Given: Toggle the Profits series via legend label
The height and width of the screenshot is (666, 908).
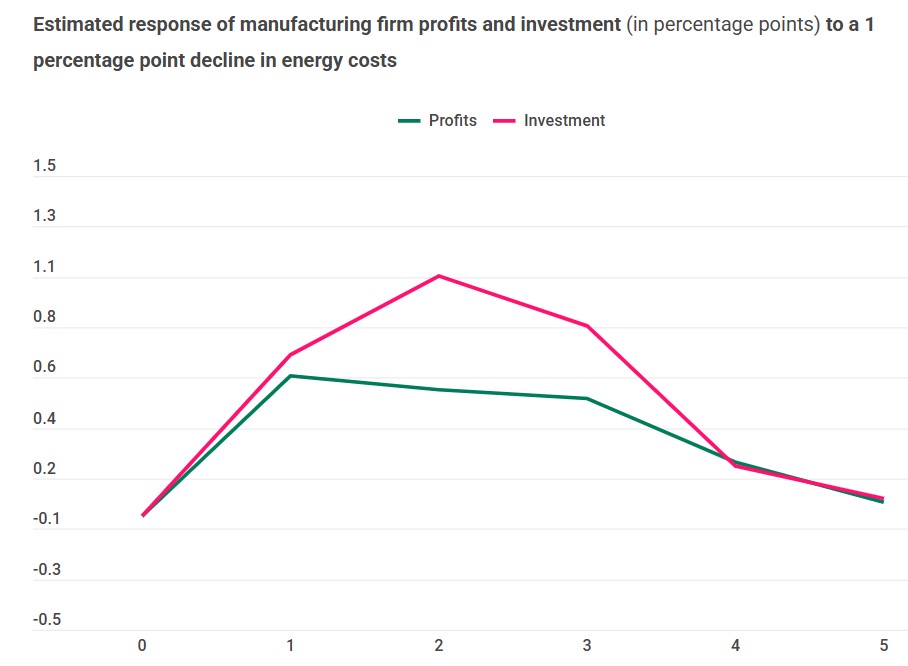Looking at the screenshot, I should (x=452, y=121).
